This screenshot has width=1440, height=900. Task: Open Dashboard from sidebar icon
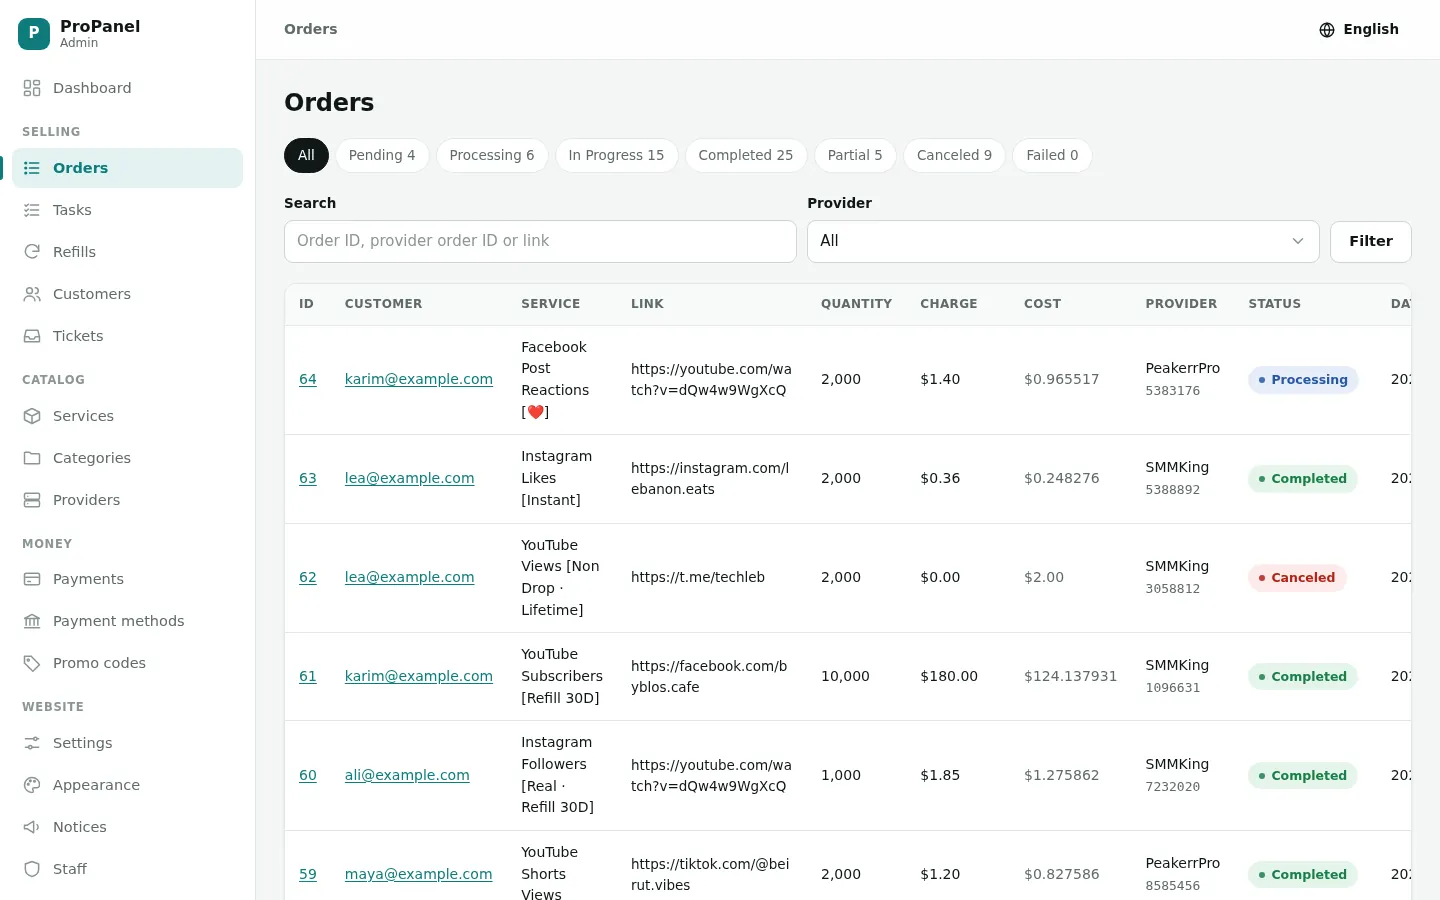[32, 88]
